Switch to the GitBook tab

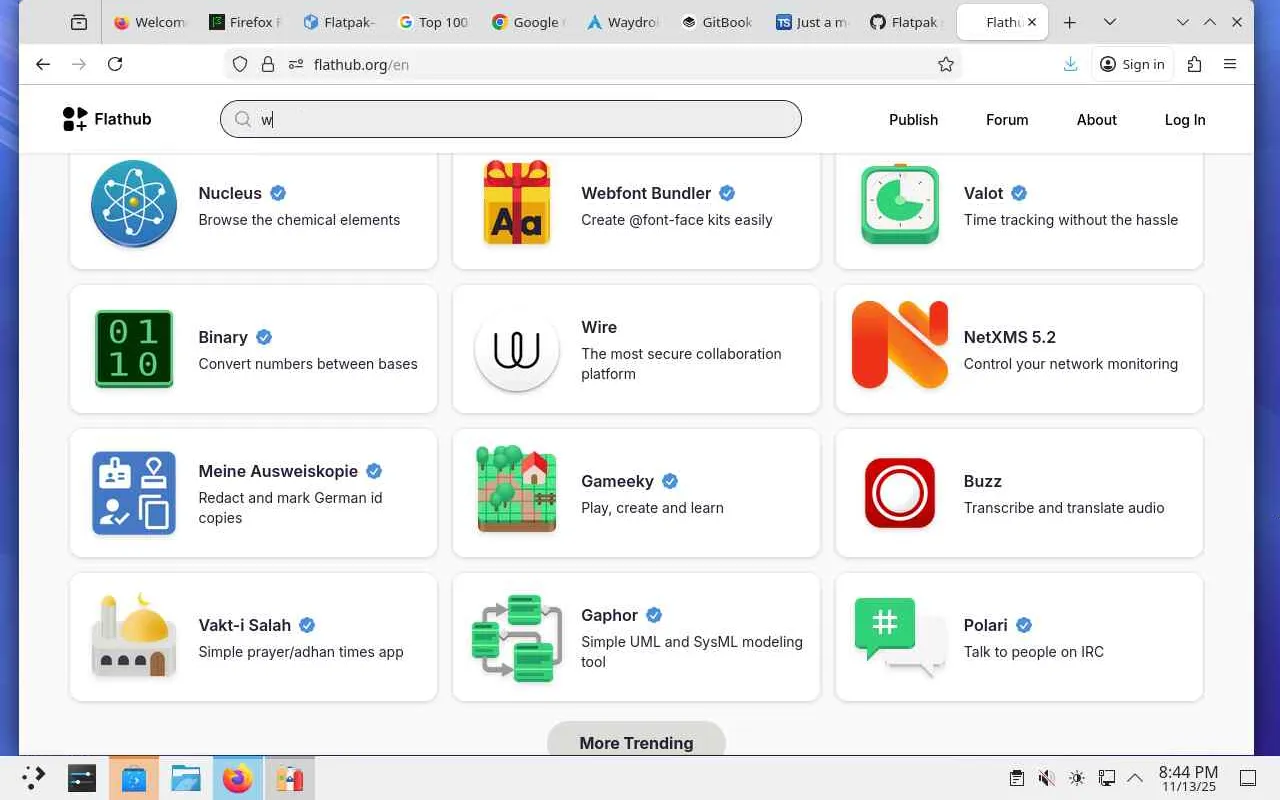pos(717,22)
